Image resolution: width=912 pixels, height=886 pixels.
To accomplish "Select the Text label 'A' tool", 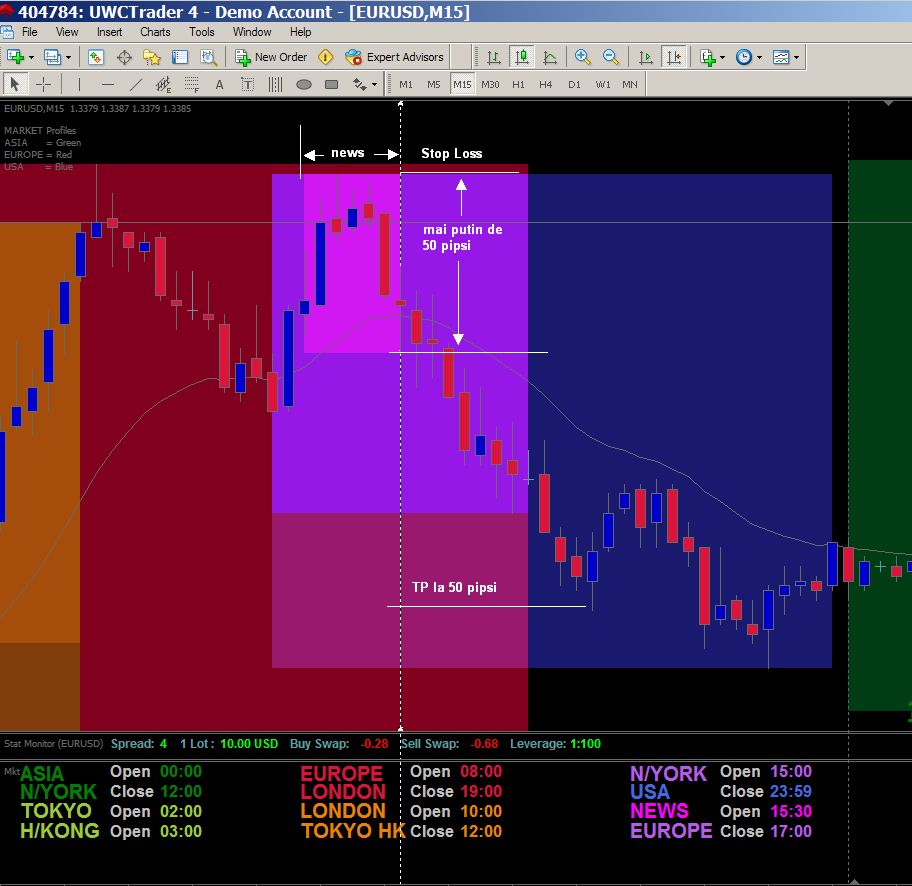I will 219,85.
